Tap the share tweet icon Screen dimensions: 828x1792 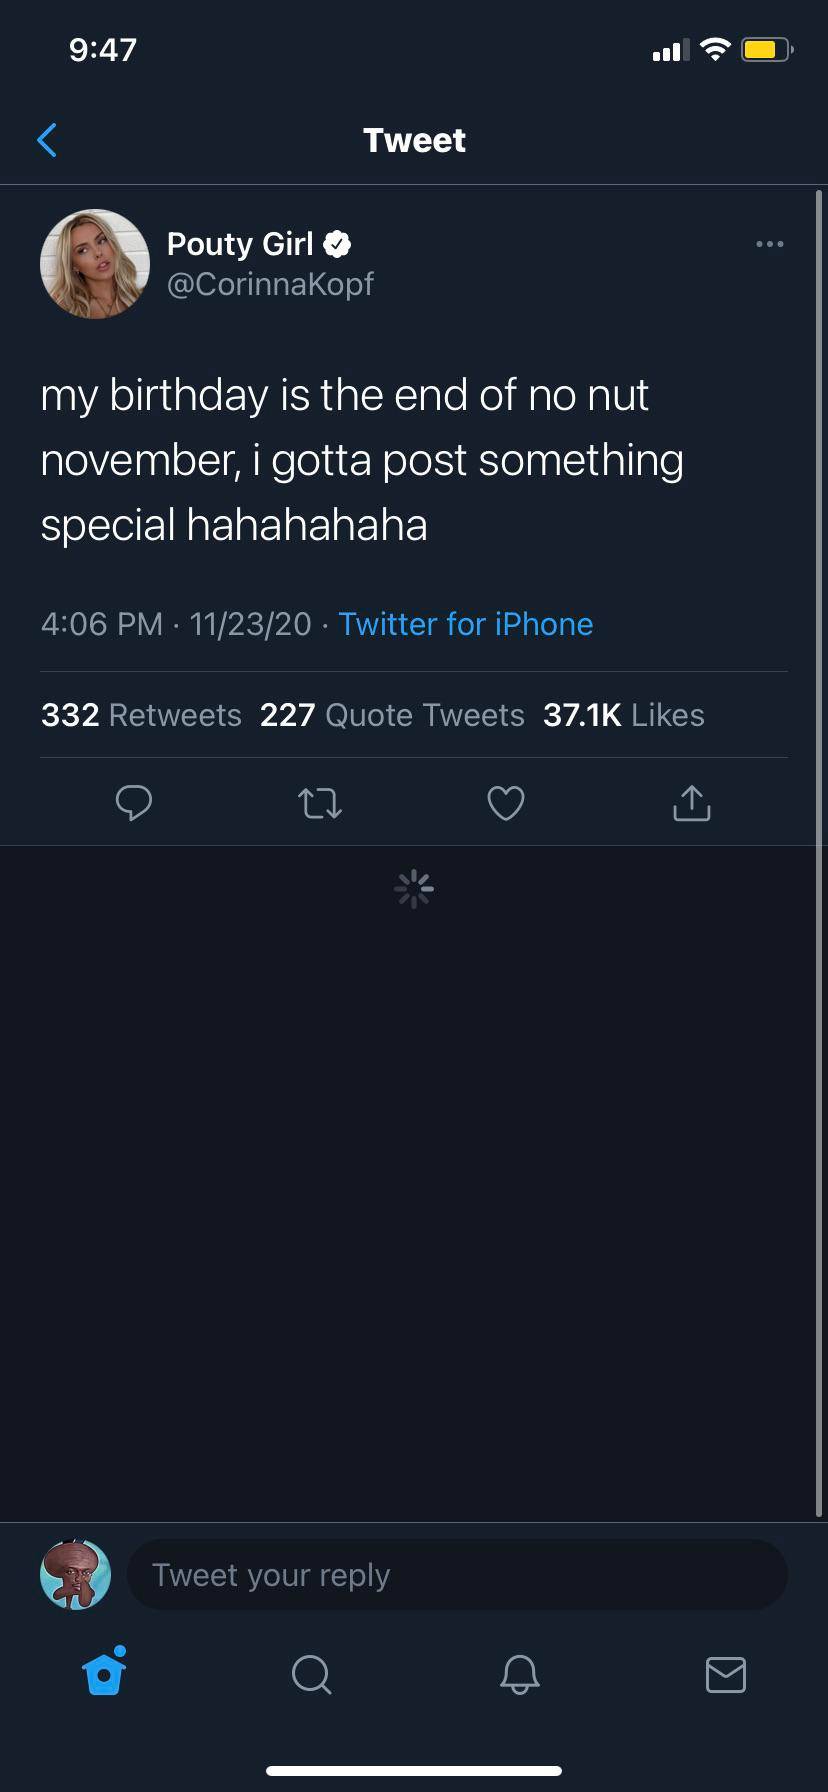click(692, 802)
